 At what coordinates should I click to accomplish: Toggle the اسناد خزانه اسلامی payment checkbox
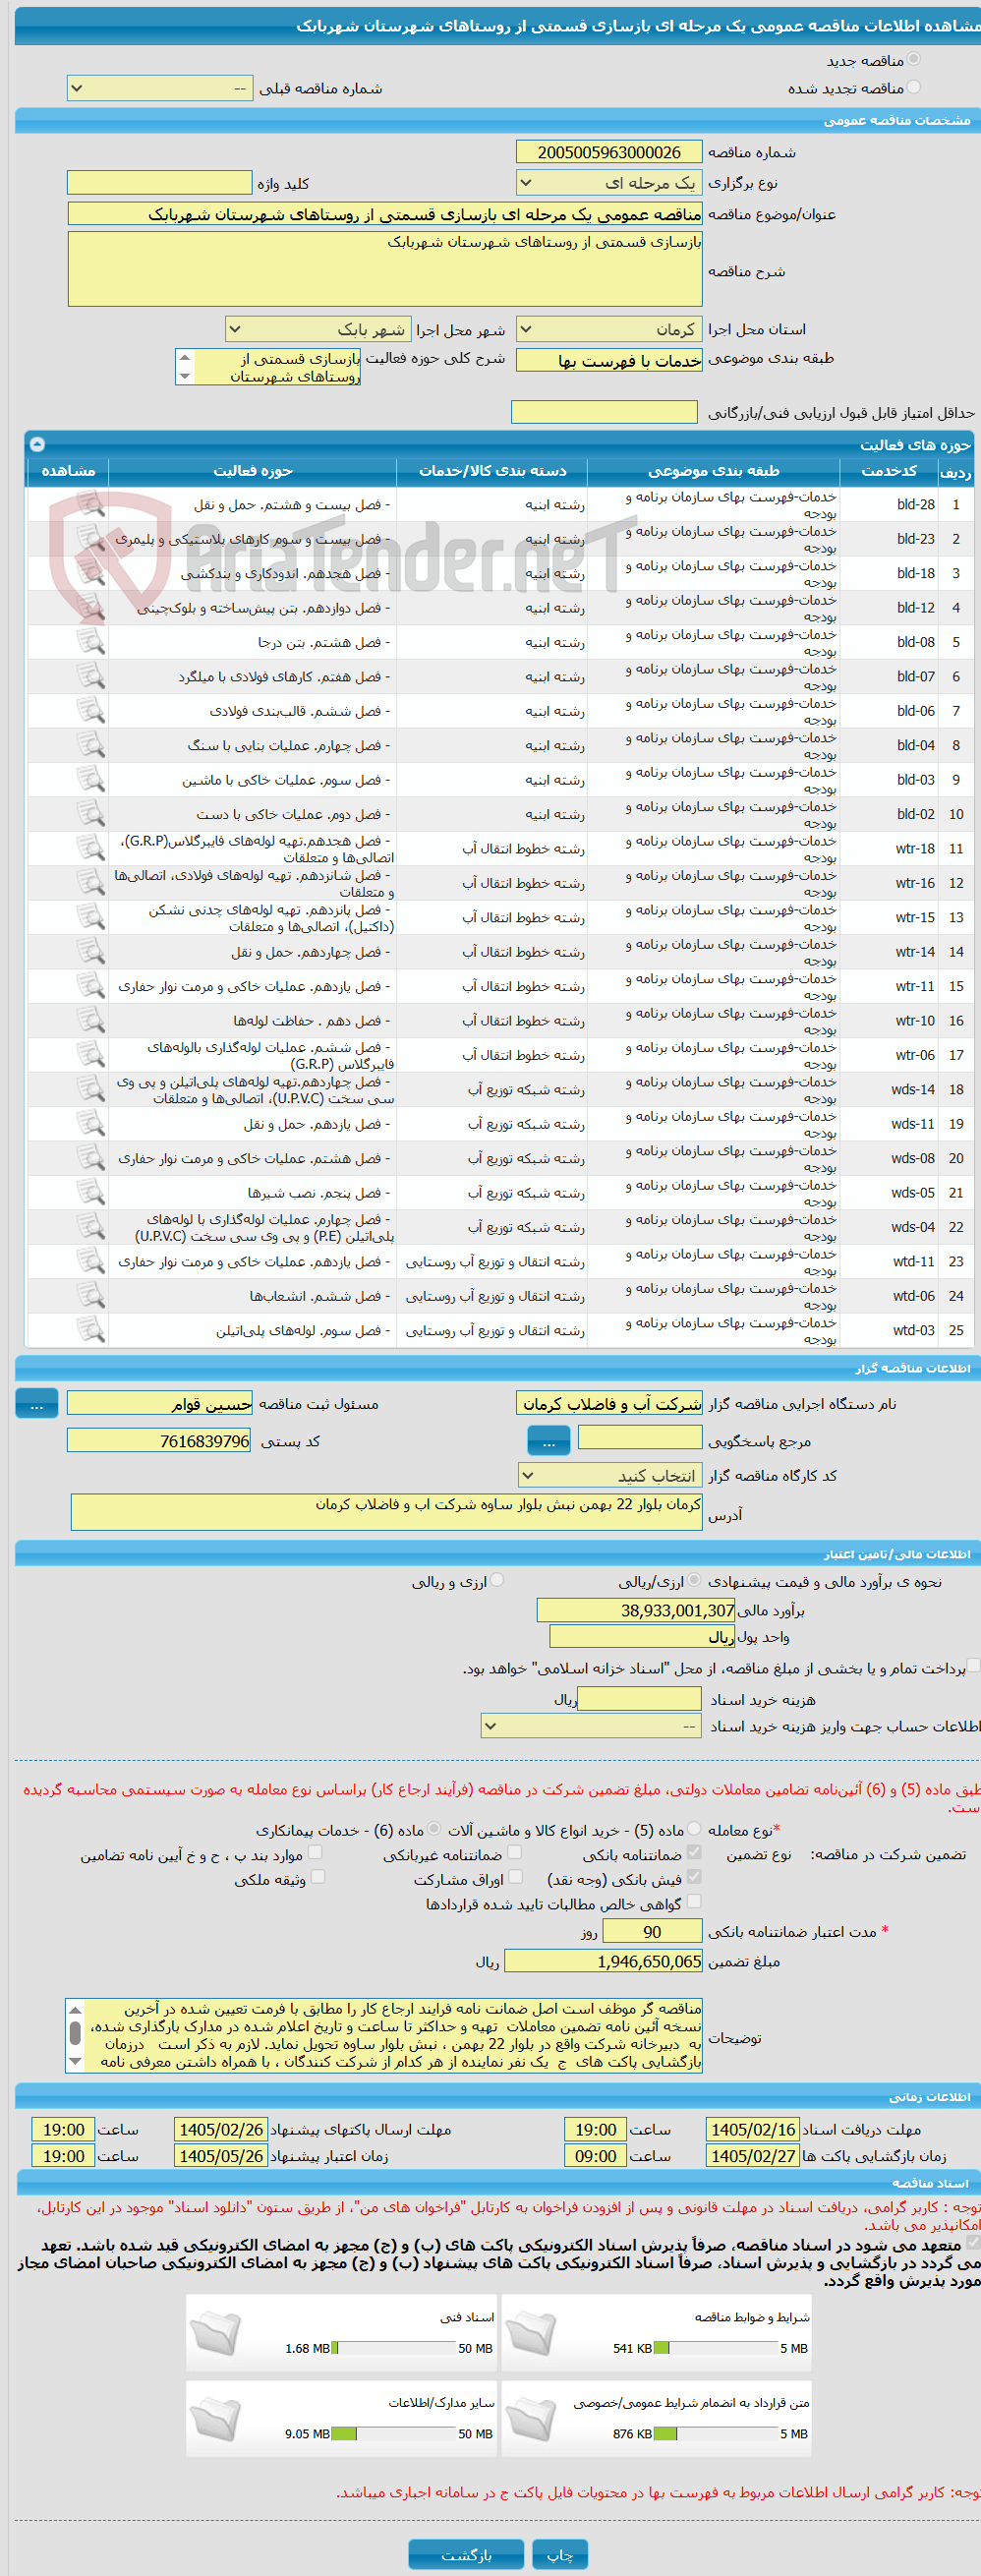tap(973, 1665)
